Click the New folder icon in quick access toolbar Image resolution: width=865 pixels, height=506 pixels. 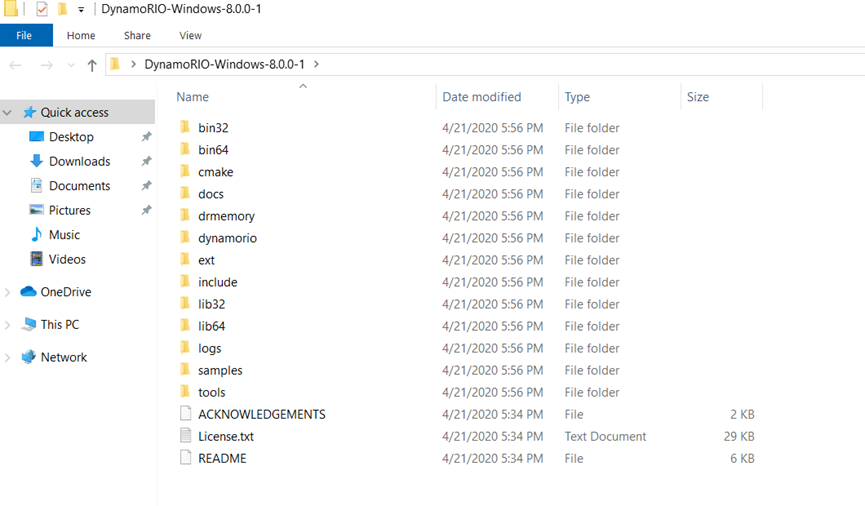coord(63,9)
